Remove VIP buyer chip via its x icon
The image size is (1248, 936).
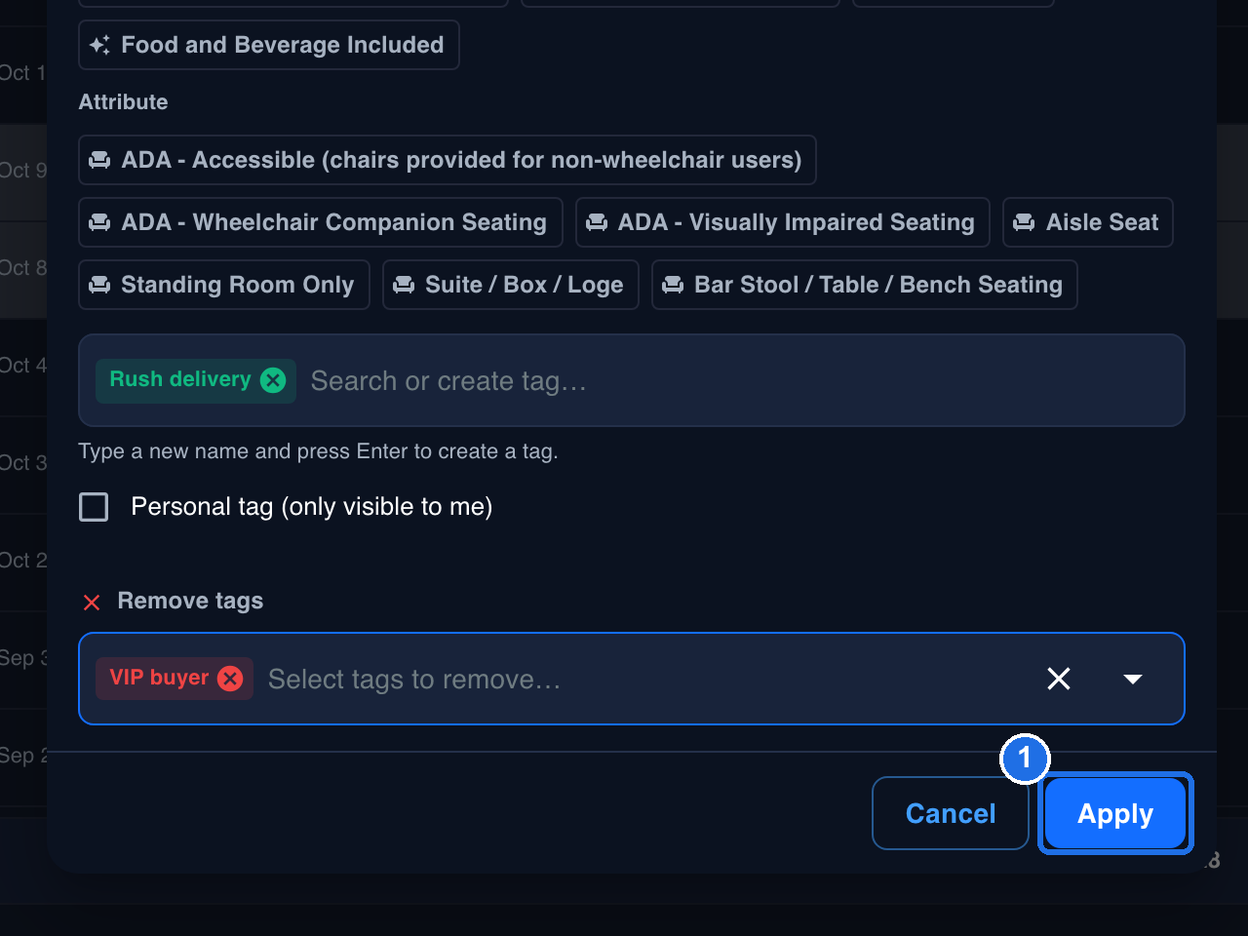coord(230,679)
